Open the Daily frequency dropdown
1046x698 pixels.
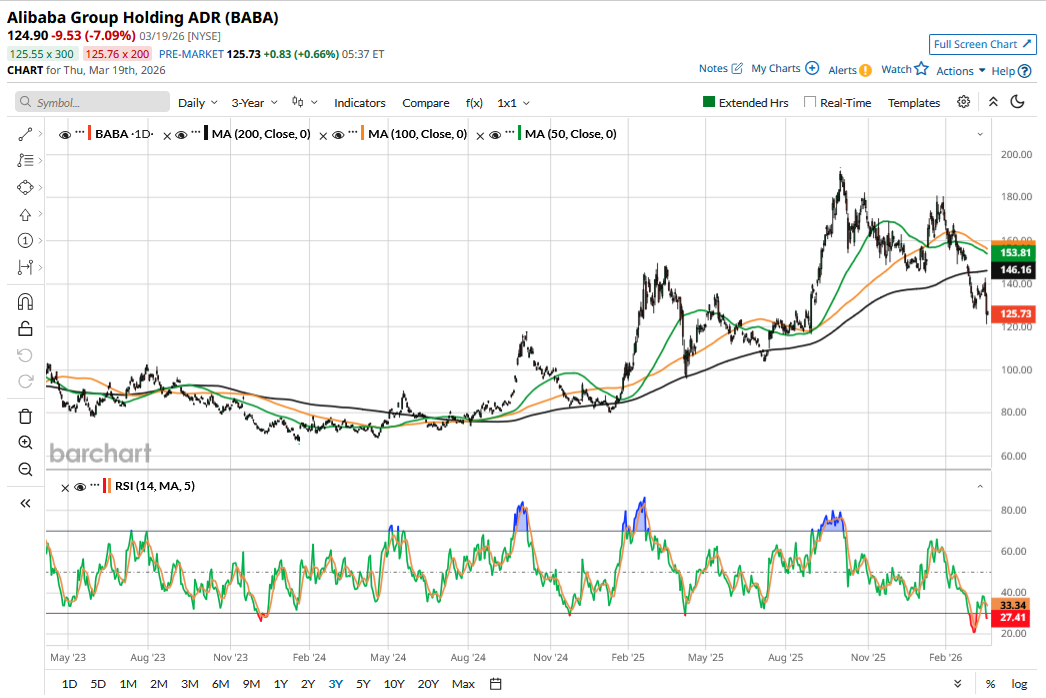coord(197,103)
